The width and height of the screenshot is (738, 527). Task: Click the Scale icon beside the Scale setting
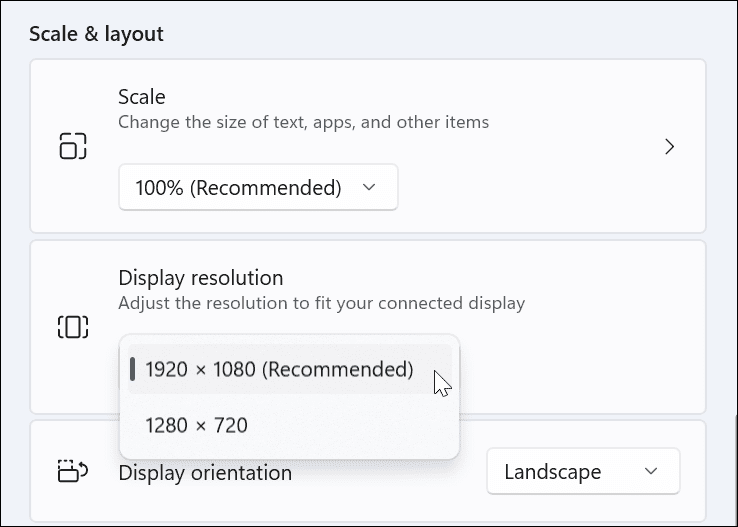73,146
